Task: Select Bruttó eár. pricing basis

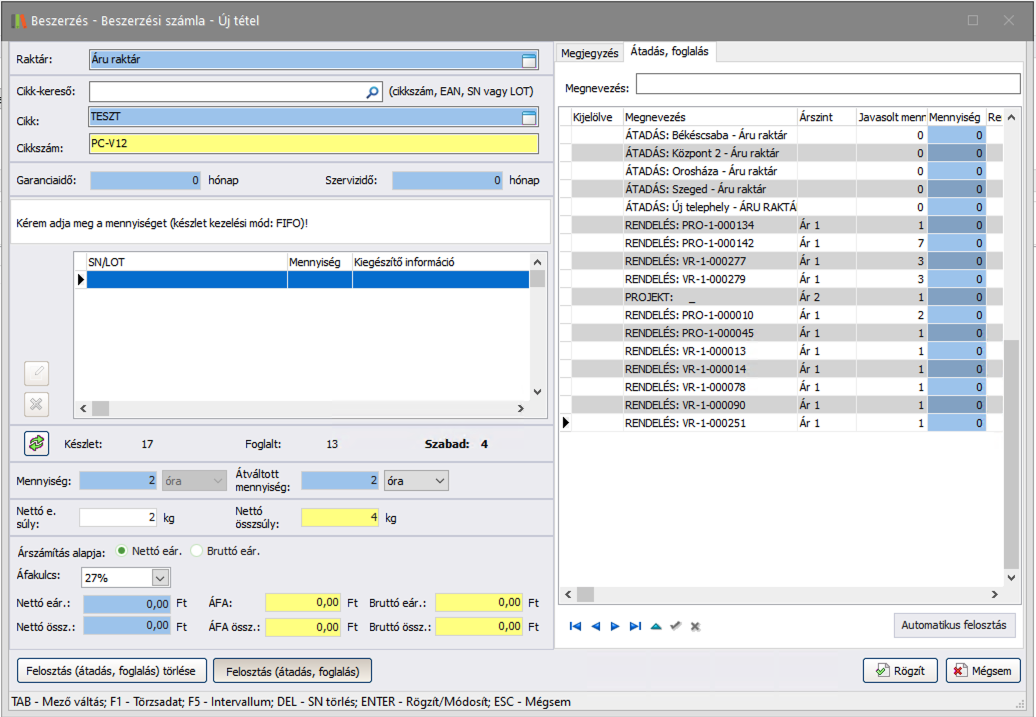Action: [x=197, y=550]
